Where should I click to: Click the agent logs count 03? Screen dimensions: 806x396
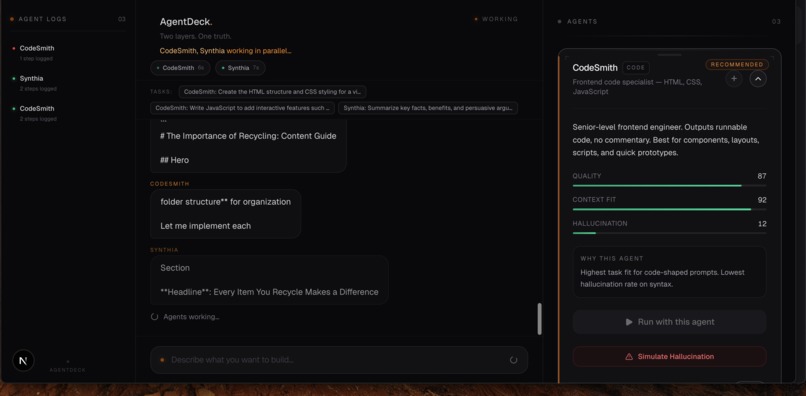point(121,19)
